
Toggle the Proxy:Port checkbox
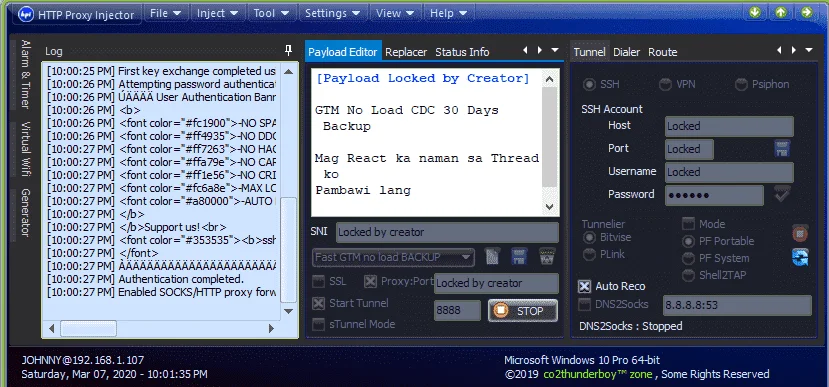[371, 282]
